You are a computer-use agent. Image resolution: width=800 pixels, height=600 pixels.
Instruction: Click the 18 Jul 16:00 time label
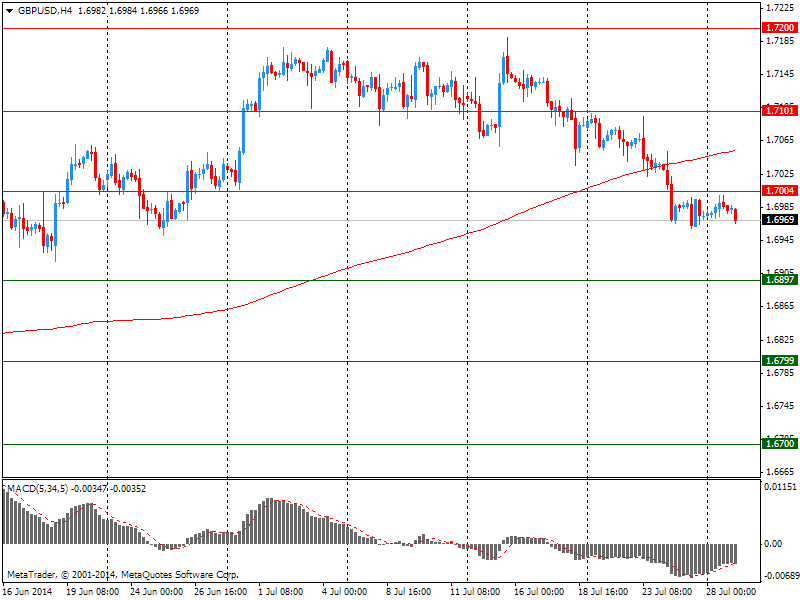(603, 592)
